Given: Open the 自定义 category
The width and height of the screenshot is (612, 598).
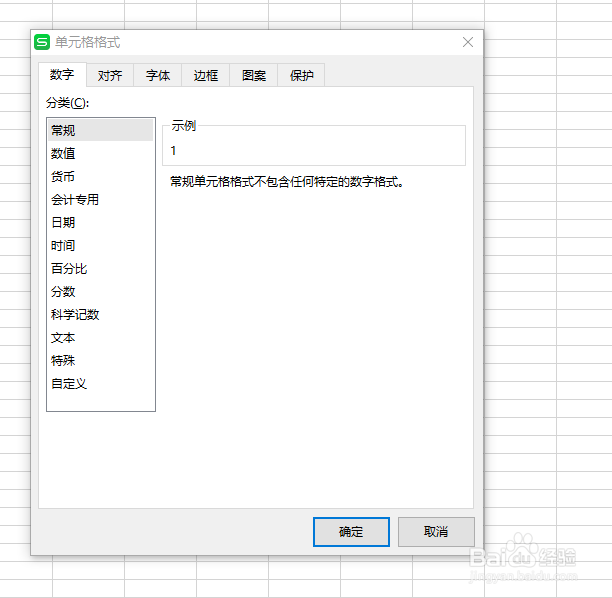Looking at the screenshot, I should [x=101, y=384].
